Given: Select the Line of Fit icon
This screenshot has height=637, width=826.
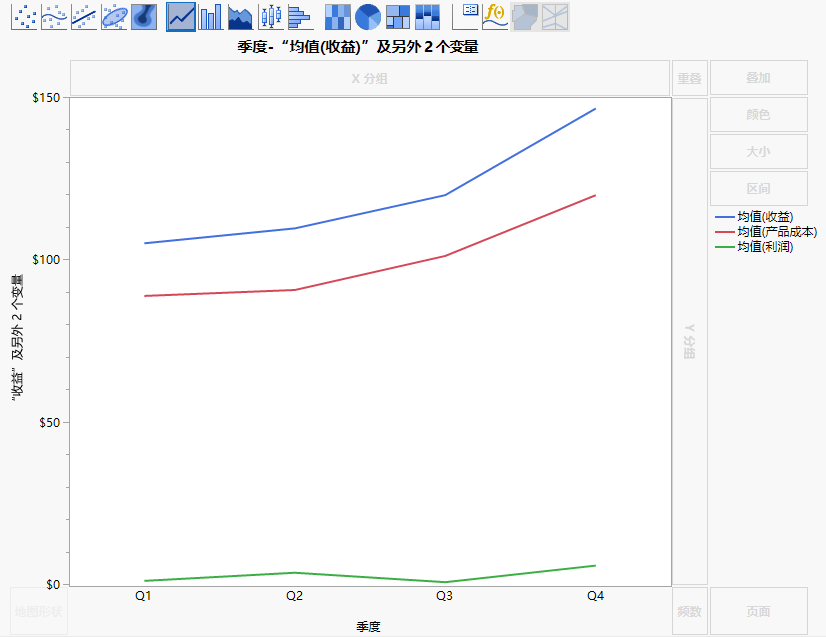Looking at the screenshot, I should pos(84,17).
